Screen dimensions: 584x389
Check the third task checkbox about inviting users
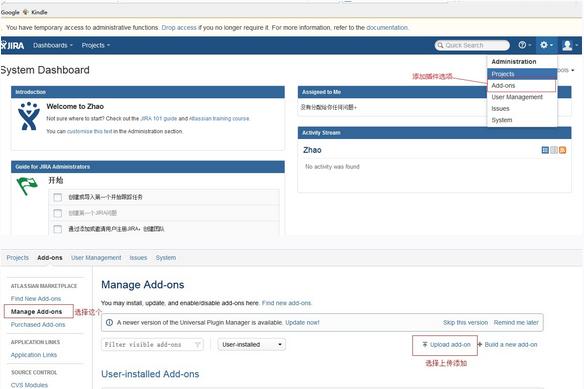click(57, 229)
